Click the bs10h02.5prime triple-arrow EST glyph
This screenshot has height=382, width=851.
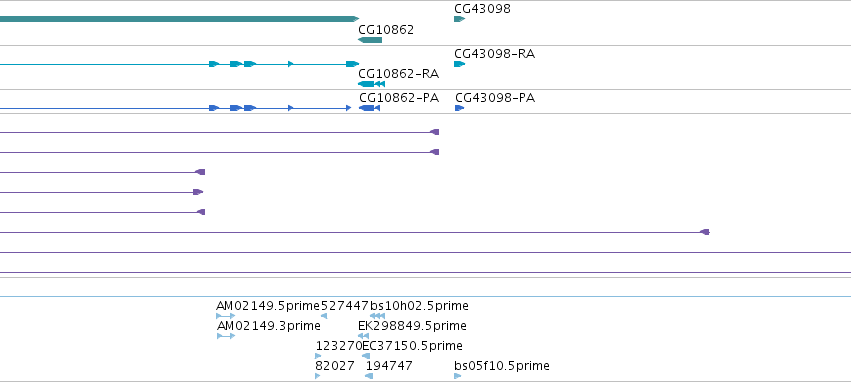click(x=377, y=316)
